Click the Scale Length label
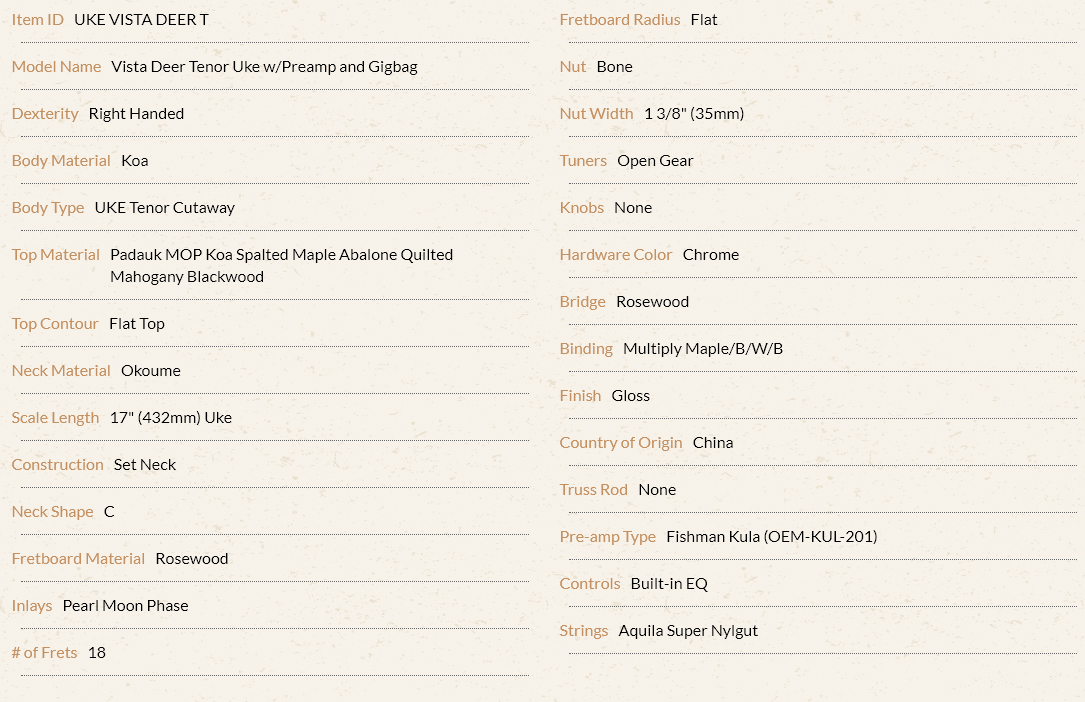 [x=55, y=418]
